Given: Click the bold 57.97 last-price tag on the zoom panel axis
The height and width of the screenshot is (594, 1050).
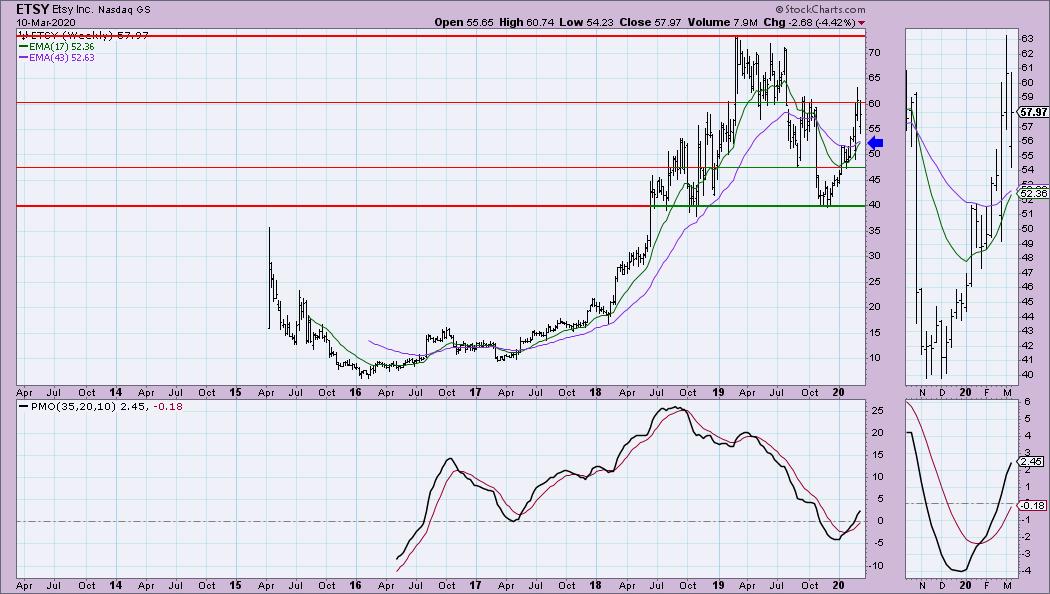Looking at the screenshot, I should pos(1035,112).
